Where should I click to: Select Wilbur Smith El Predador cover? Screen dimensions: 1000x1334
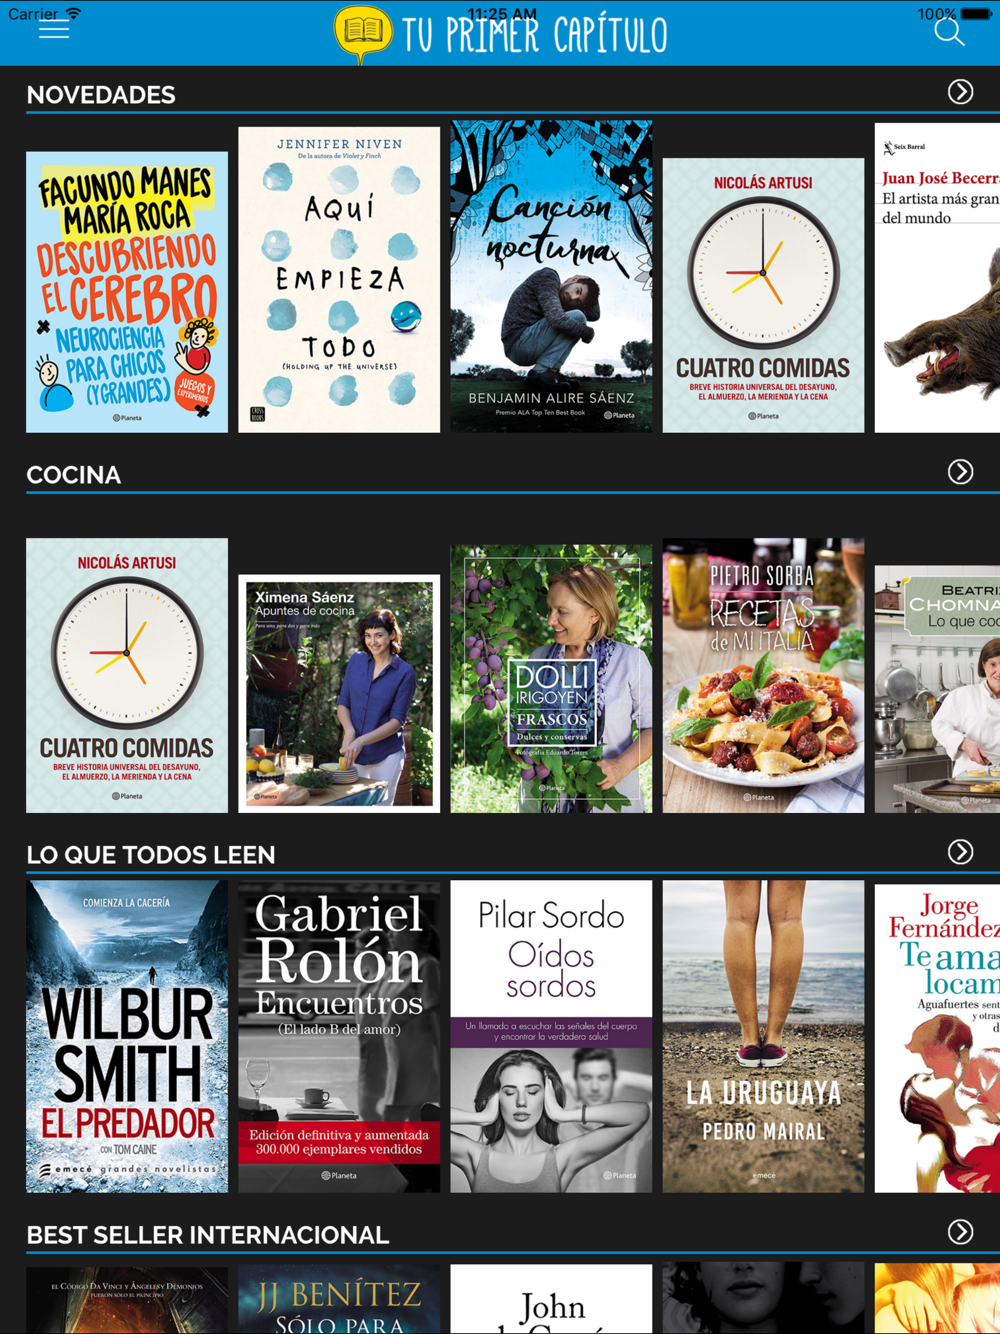tap(127, 1036)
